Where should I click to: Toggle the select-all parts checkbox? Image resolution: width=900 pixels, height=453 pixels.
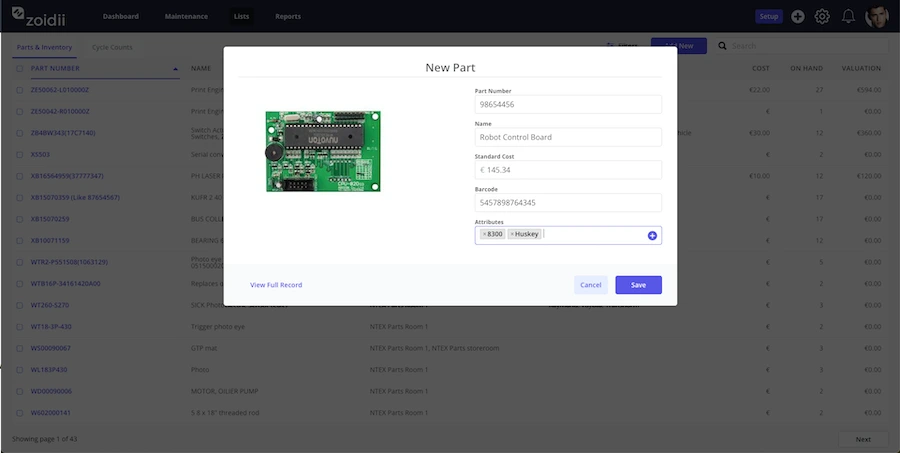pos(20,69)
